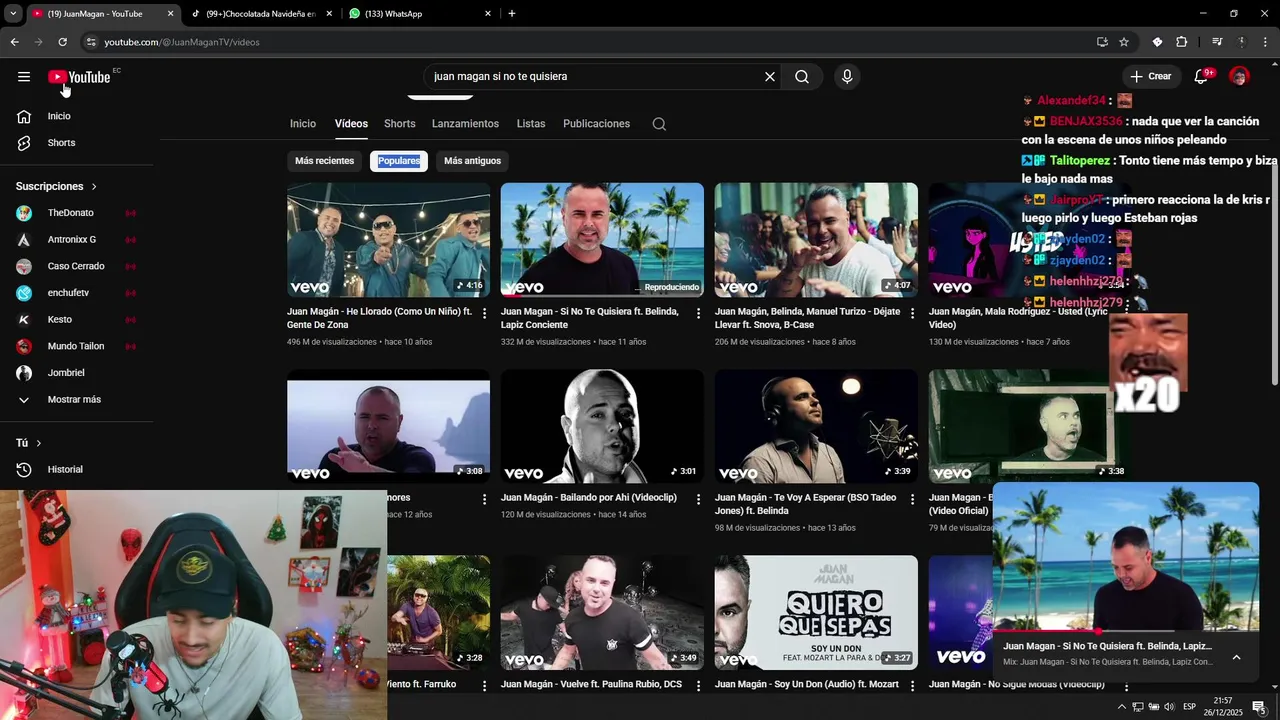Switch to the channel Shorts tab
This screenshot has width=1280, height=720.
[400, 124]
